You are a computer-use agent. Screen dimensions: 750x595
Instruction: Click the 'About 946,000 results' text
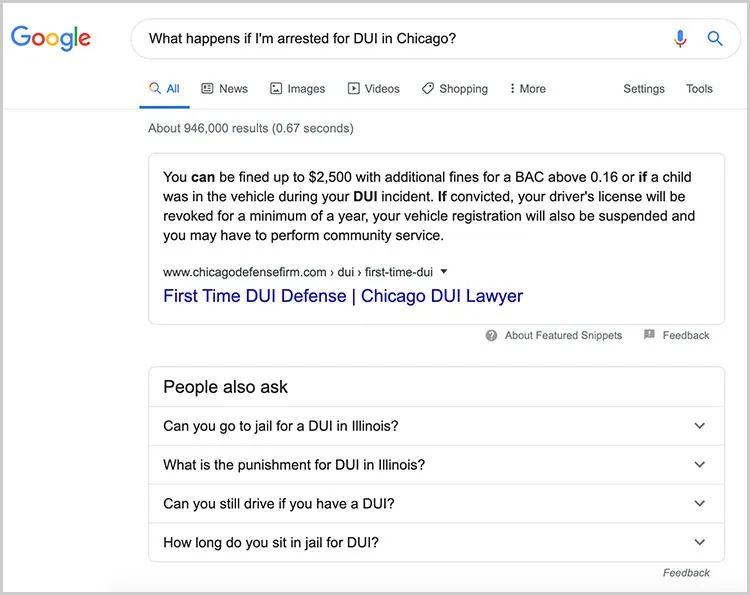click(x=251, y=128)
